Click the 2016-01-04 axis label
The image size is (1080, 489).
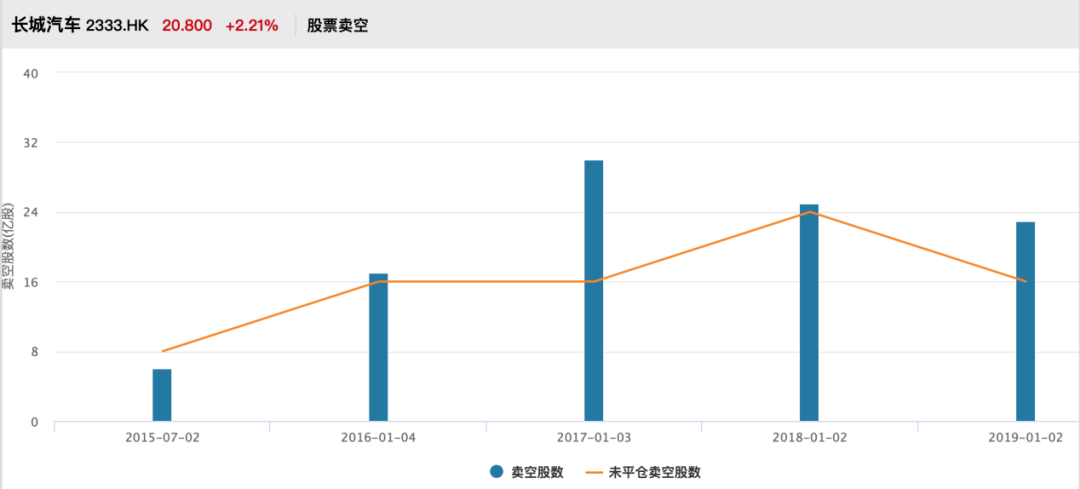pyautogui.click(x=378, y=437)
